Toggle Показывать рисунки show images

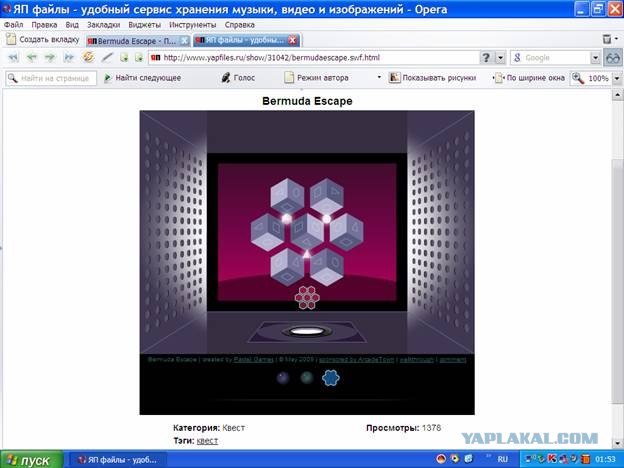coord(433,78)
